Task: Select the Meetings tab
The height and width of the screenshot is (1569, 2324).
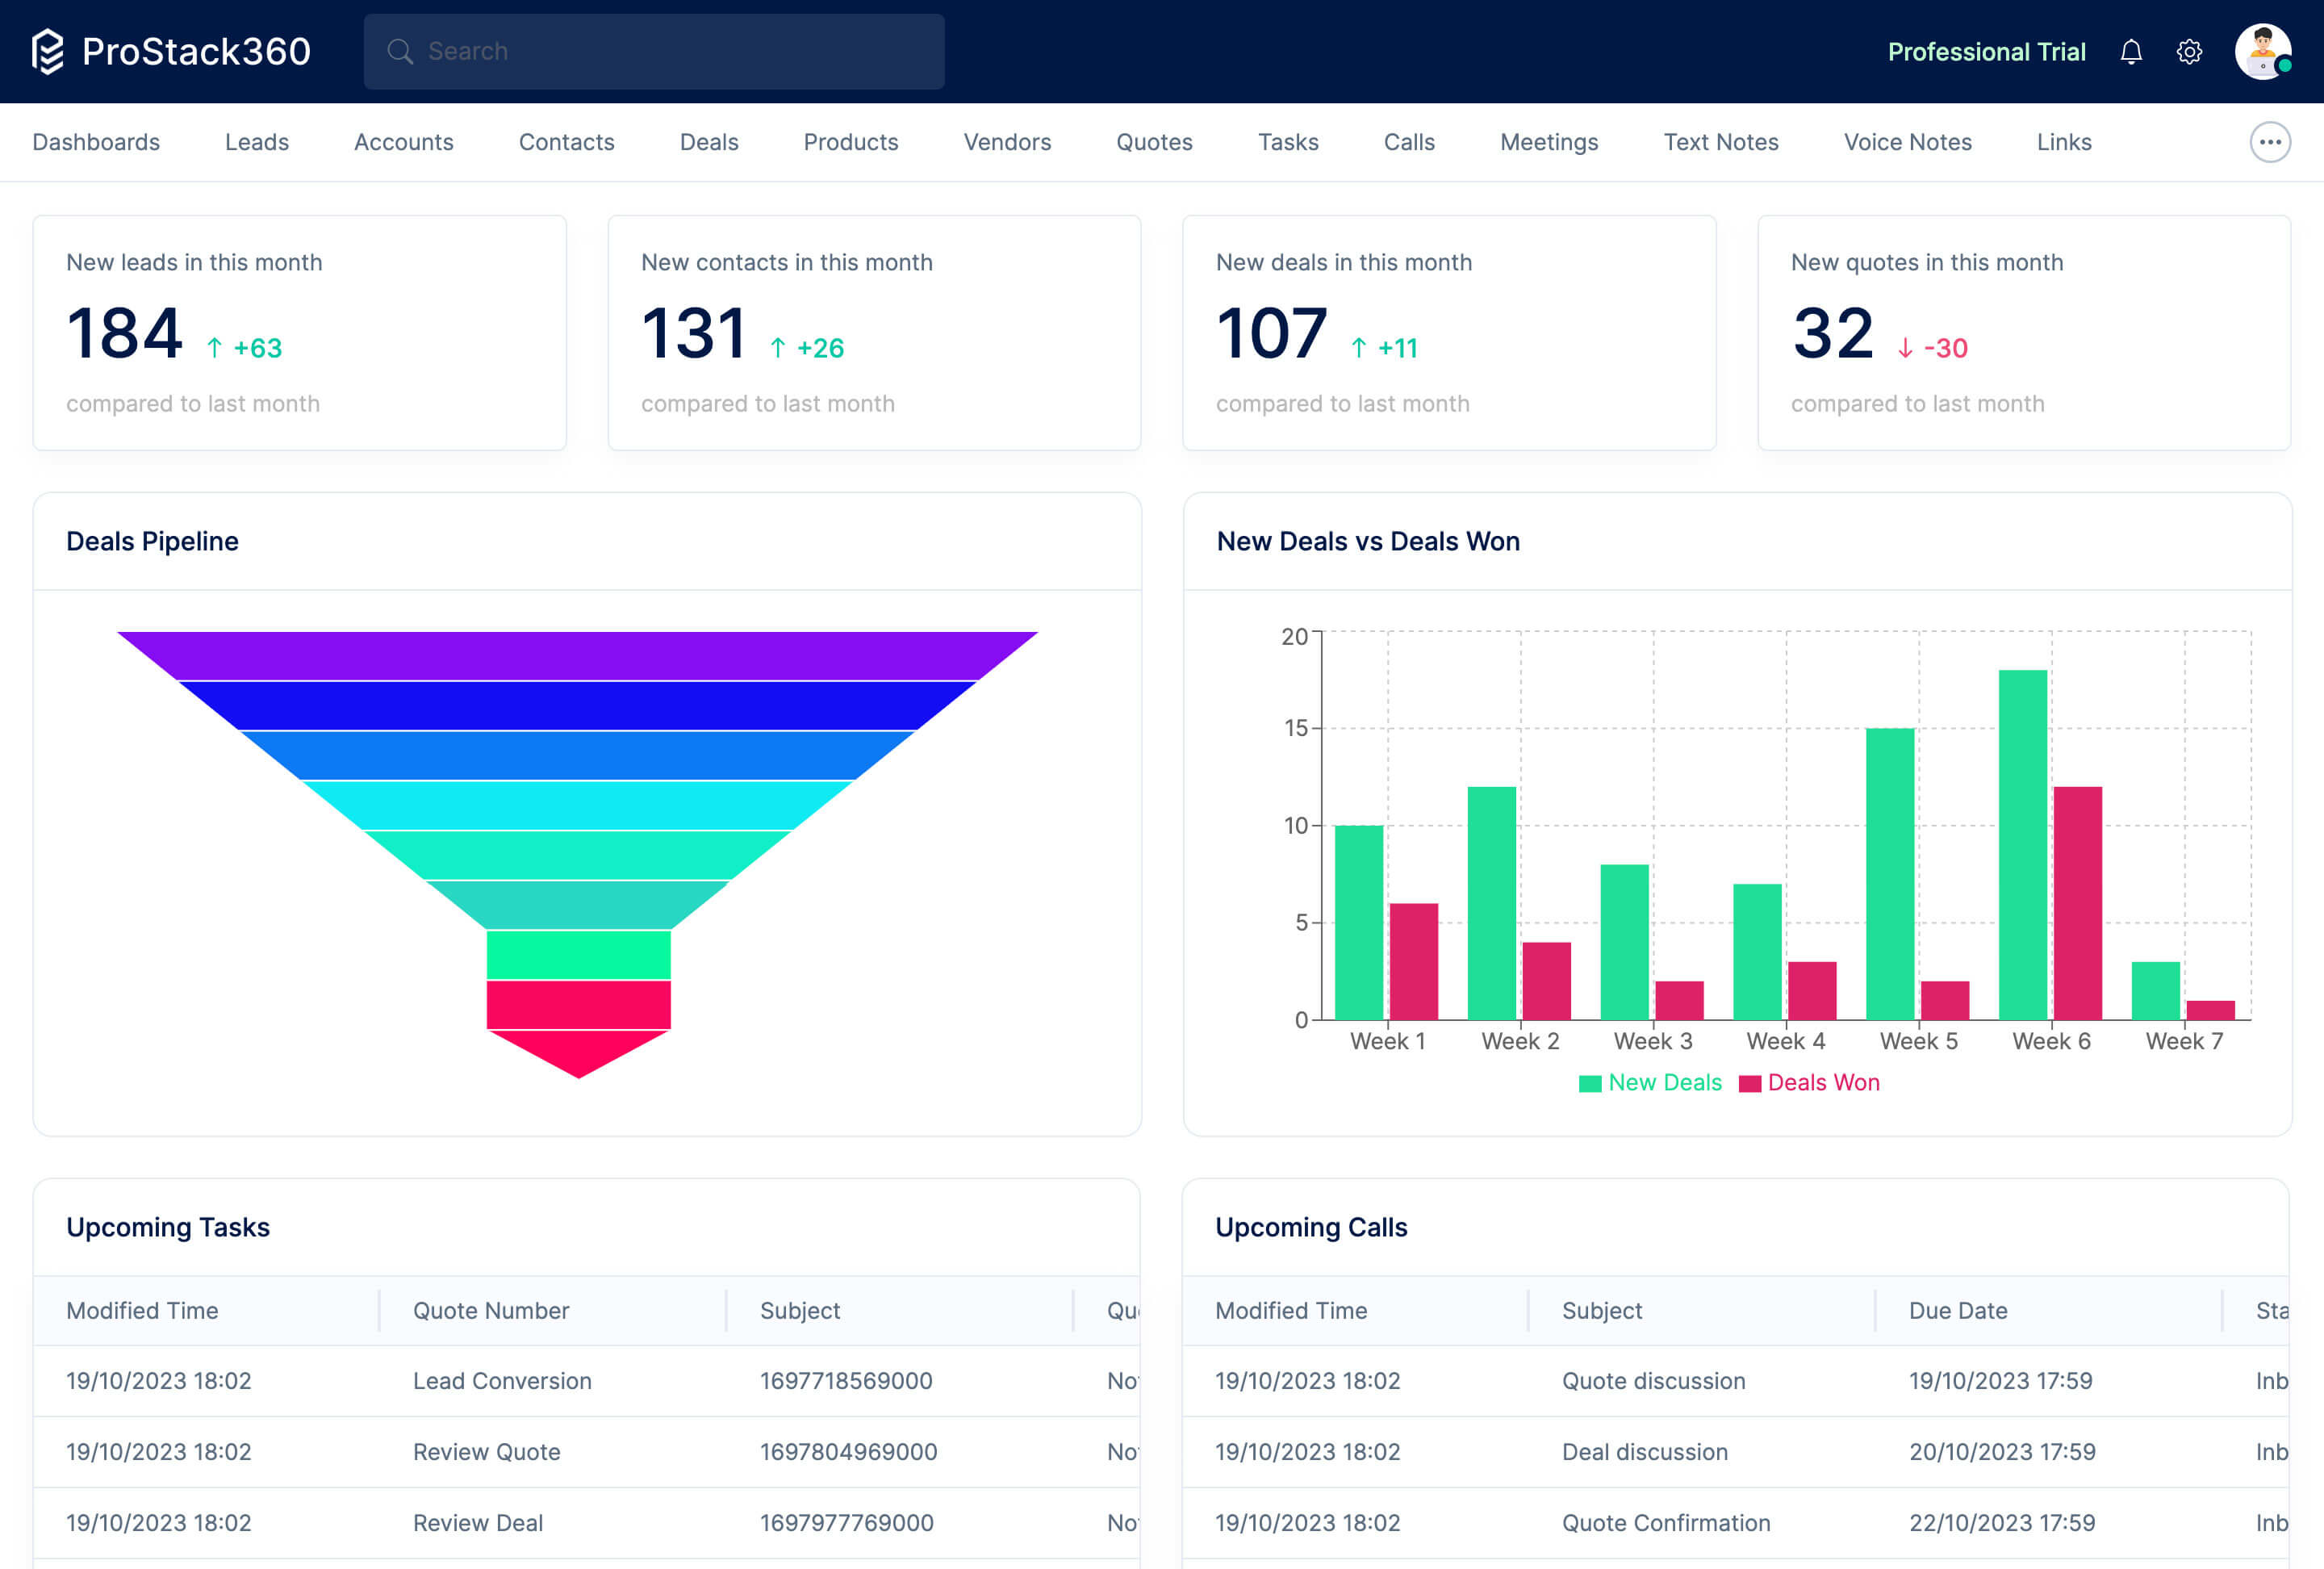Action: (x=1549, y=142)
